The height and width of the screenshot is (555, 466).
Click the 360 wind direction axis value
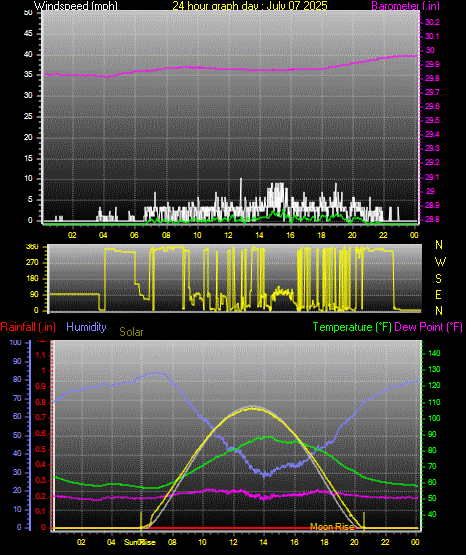point(32,247)
